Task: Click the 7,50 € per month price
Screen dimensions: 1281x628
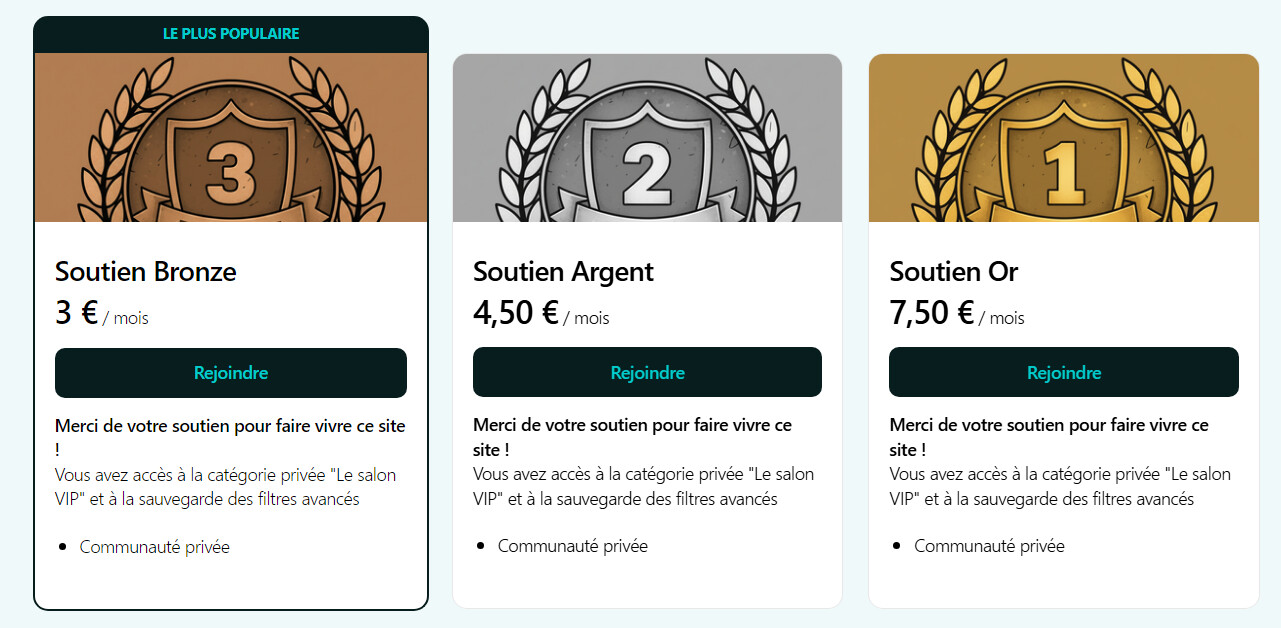Action: [956, 315]
